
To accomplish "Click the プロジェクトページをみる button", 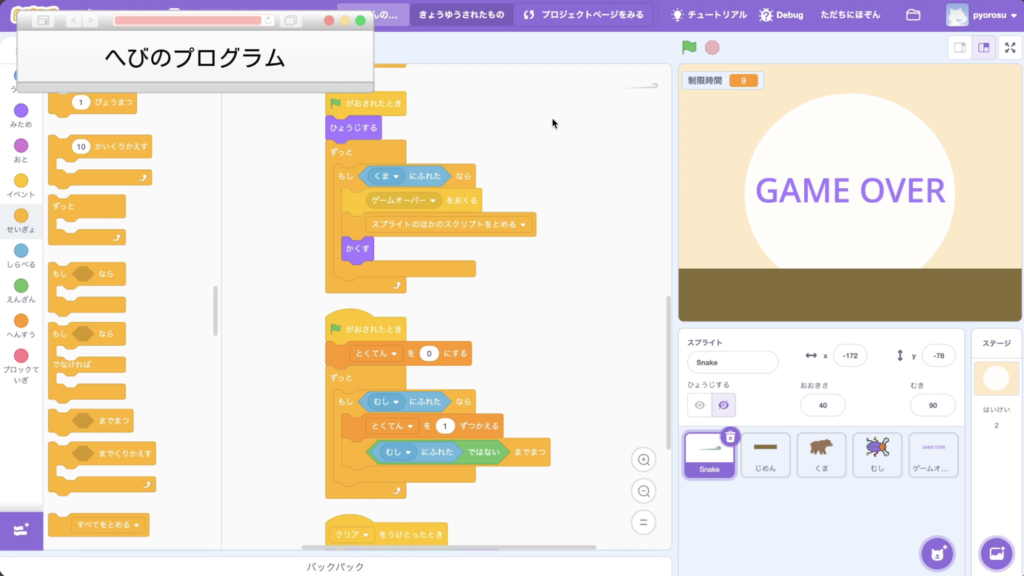I will [584, 15].
